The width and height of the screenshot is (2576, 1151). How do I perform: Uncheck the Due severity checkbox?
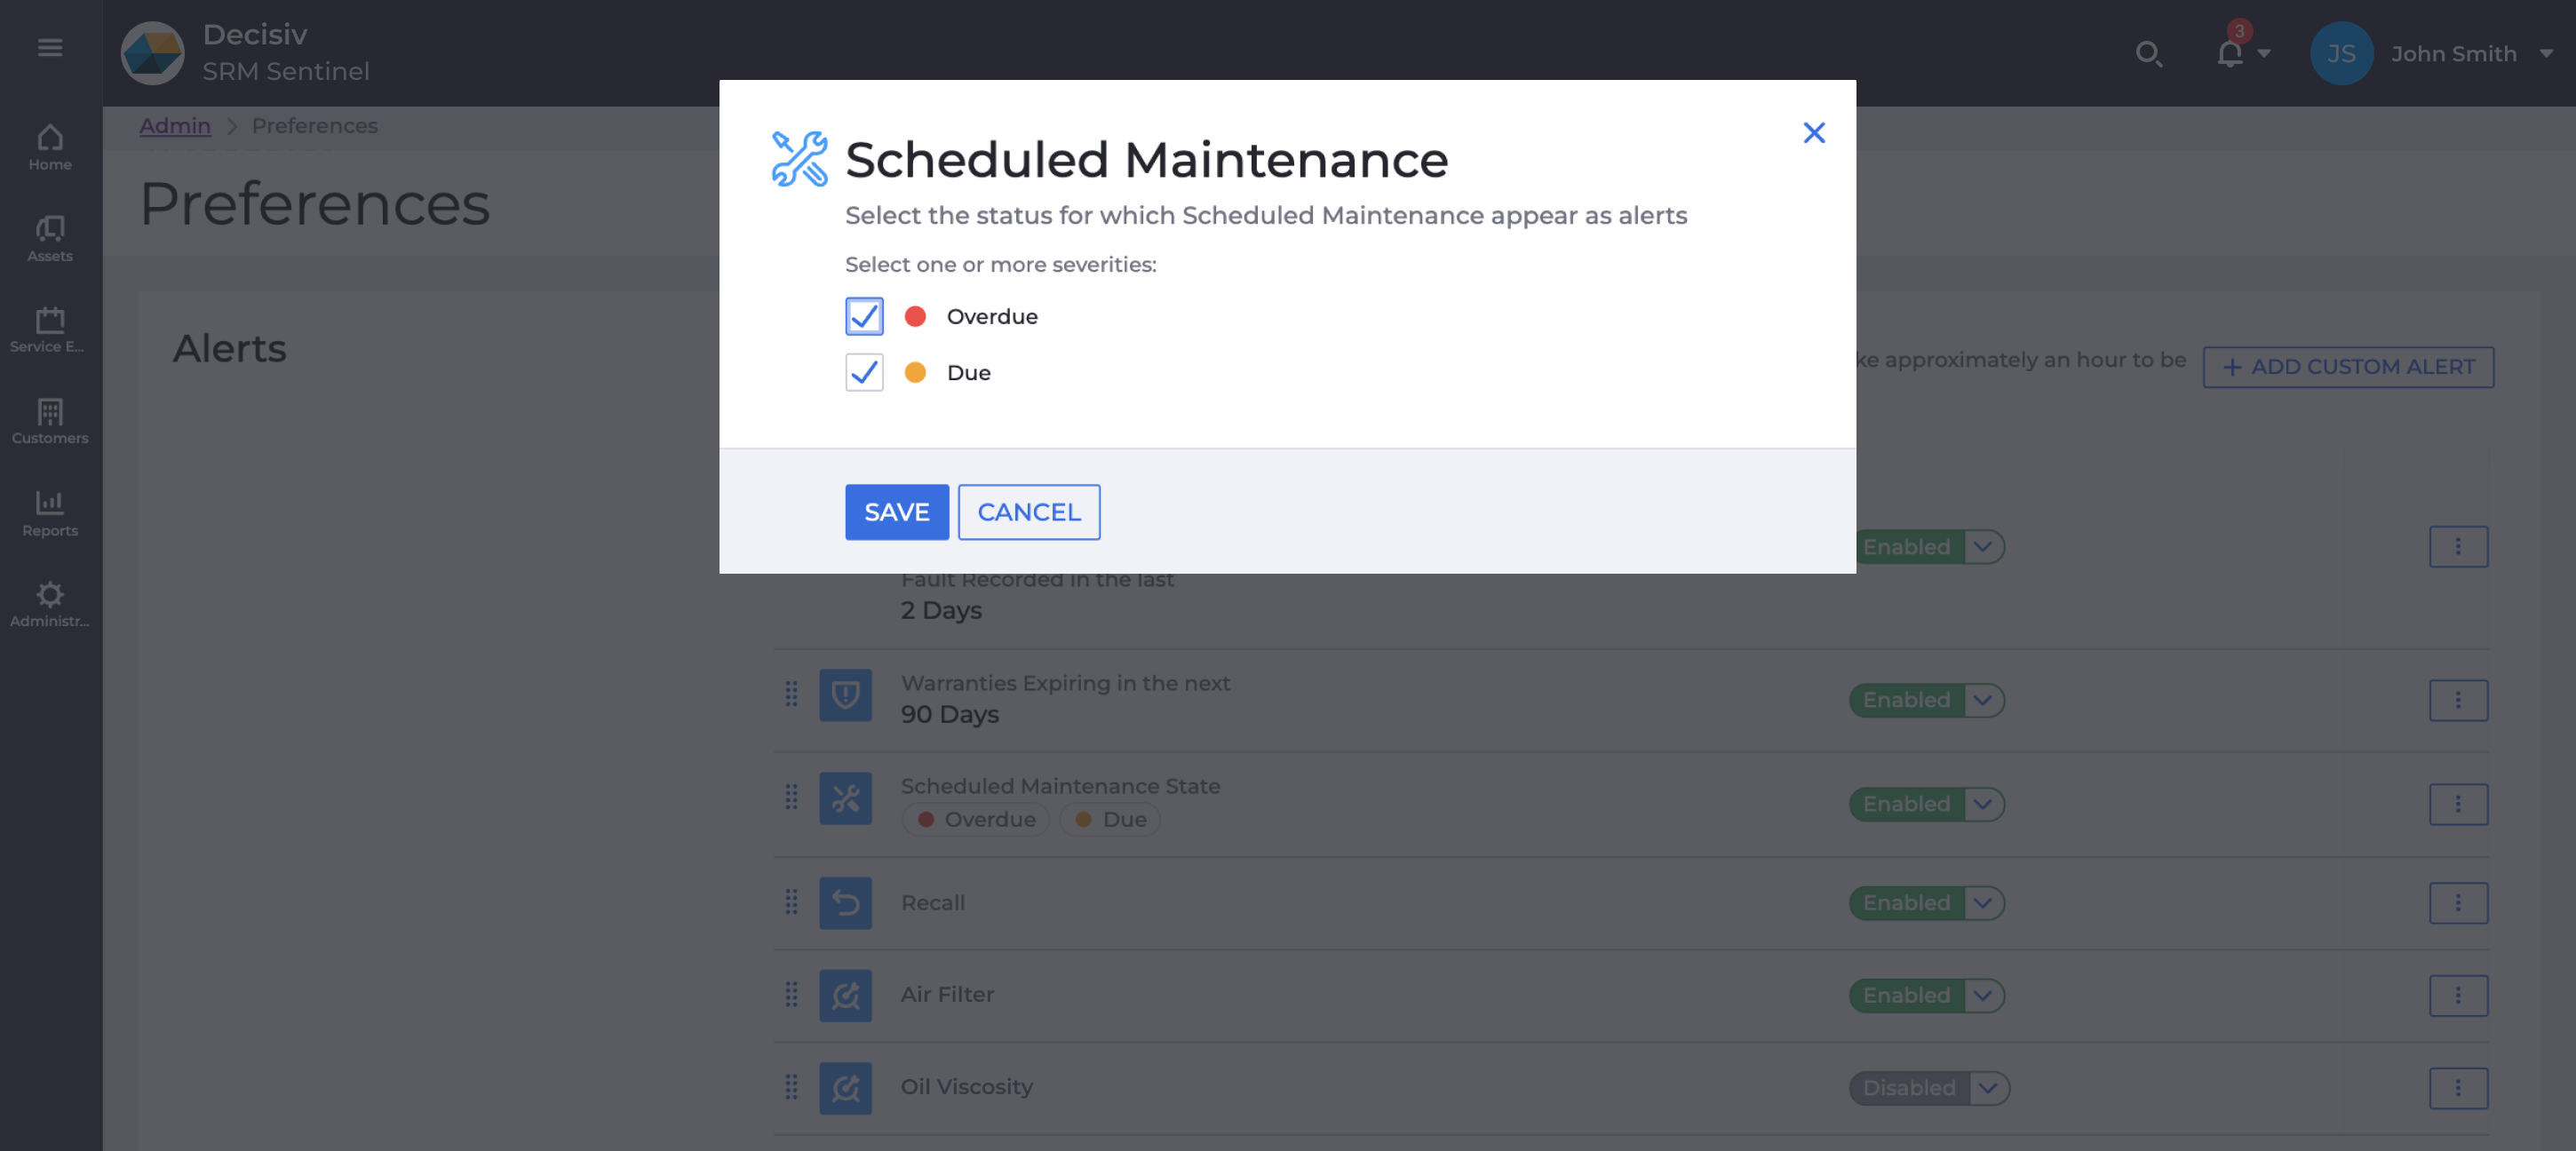coord(863,372)
